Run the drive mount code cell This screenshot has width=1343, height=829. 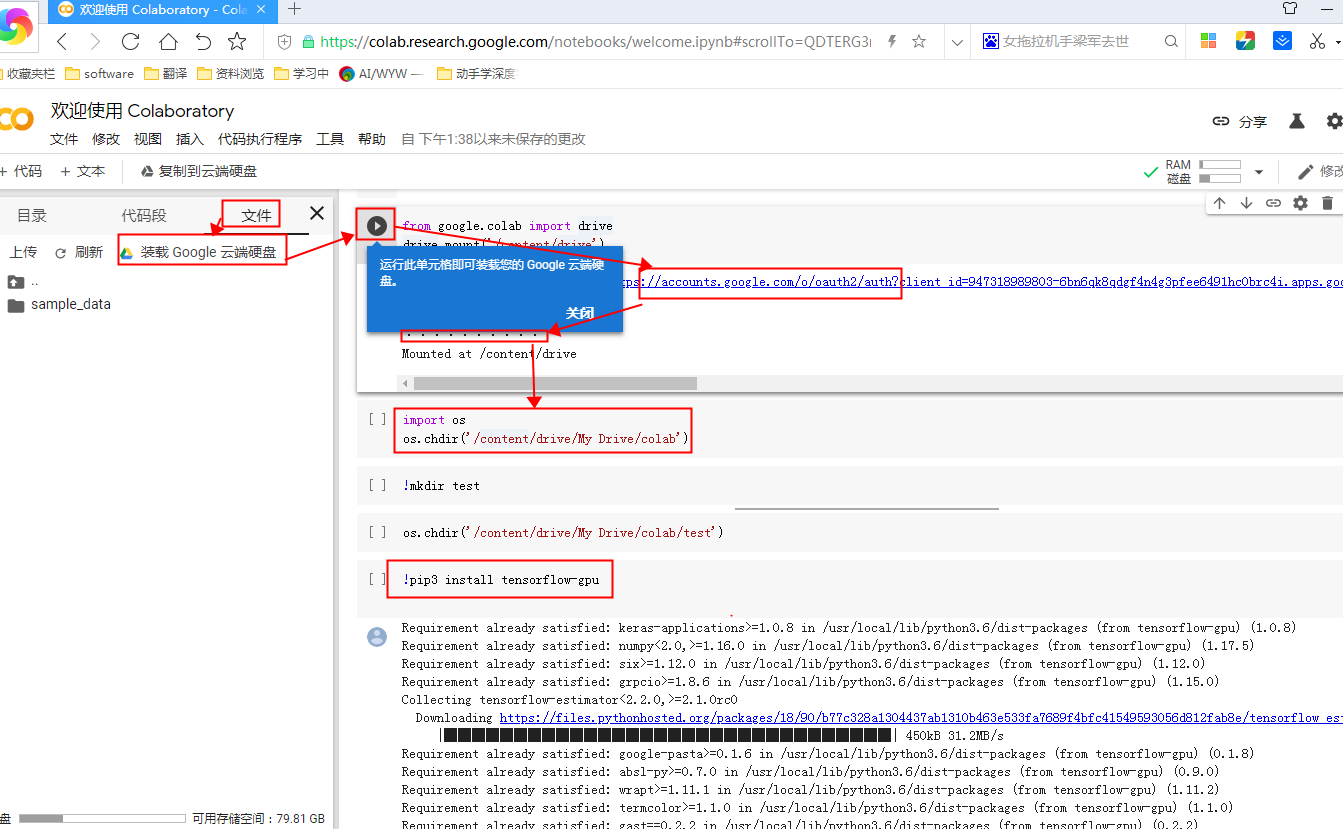pos(376,226)
